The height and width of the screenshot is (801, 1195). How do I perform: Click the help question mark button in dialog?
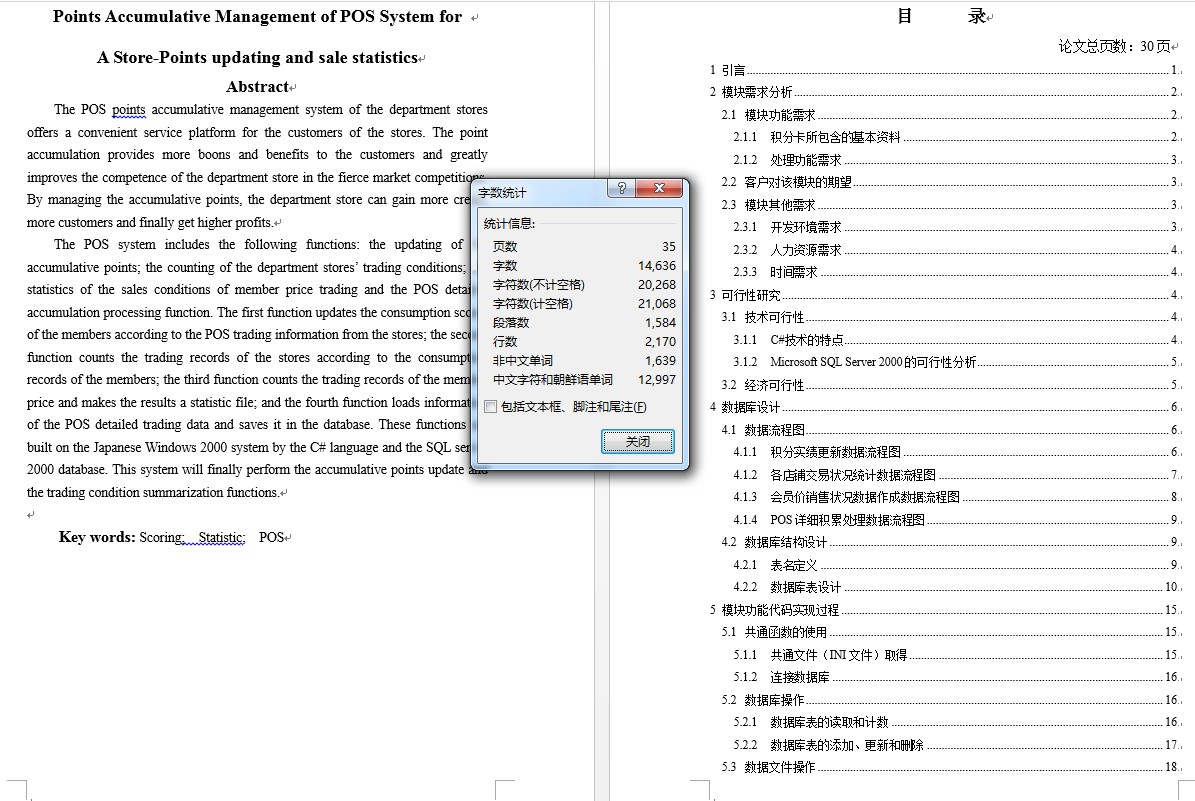click(x=621, y=188)
